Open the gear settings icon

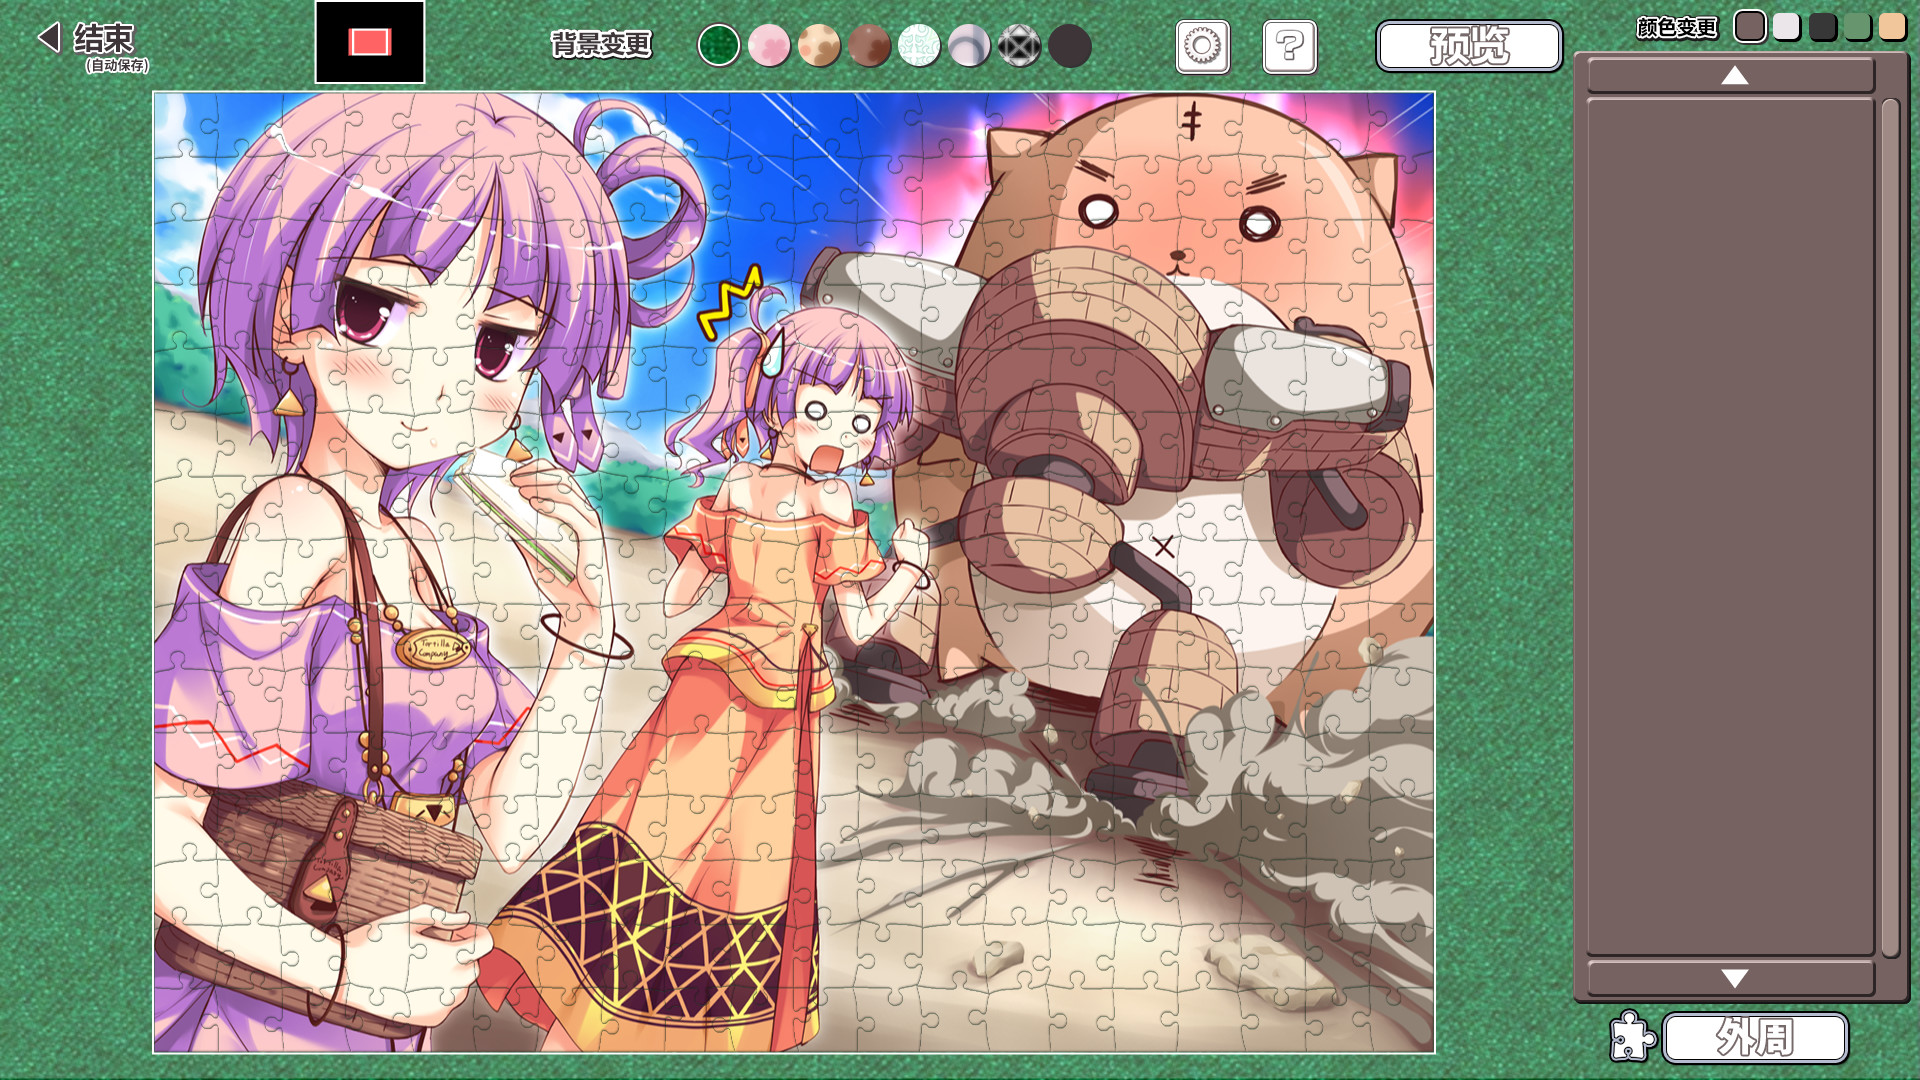tap(1202, 47)
